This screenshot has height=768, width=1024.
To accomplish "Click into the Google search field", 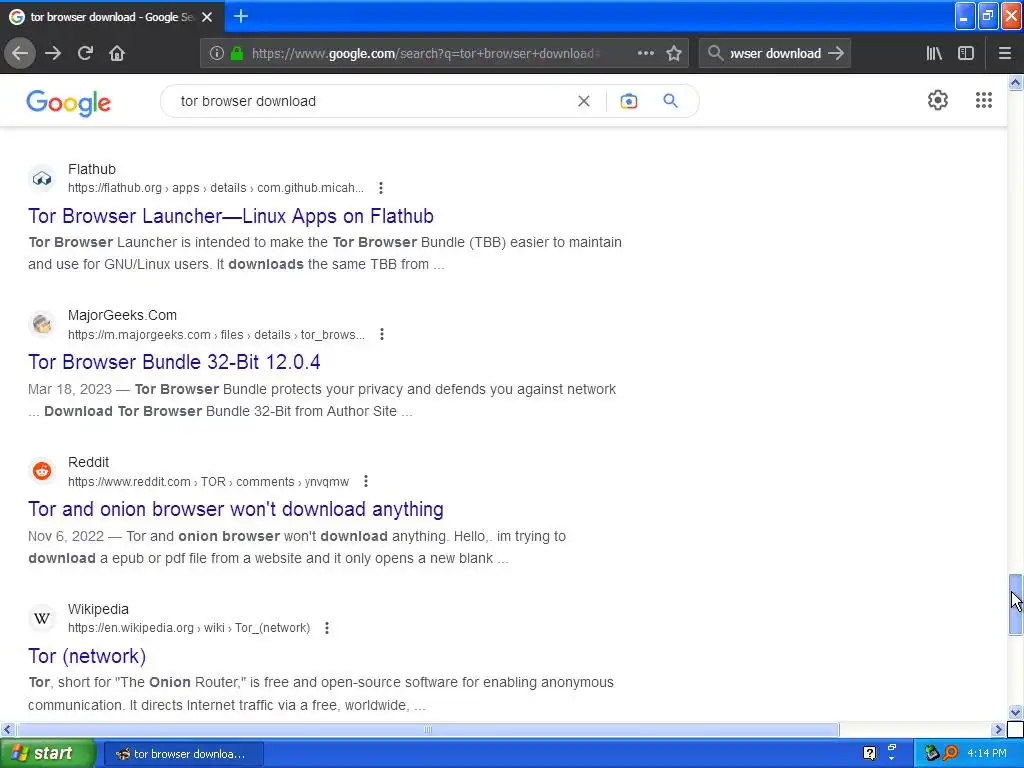I will tap(372, 101).
